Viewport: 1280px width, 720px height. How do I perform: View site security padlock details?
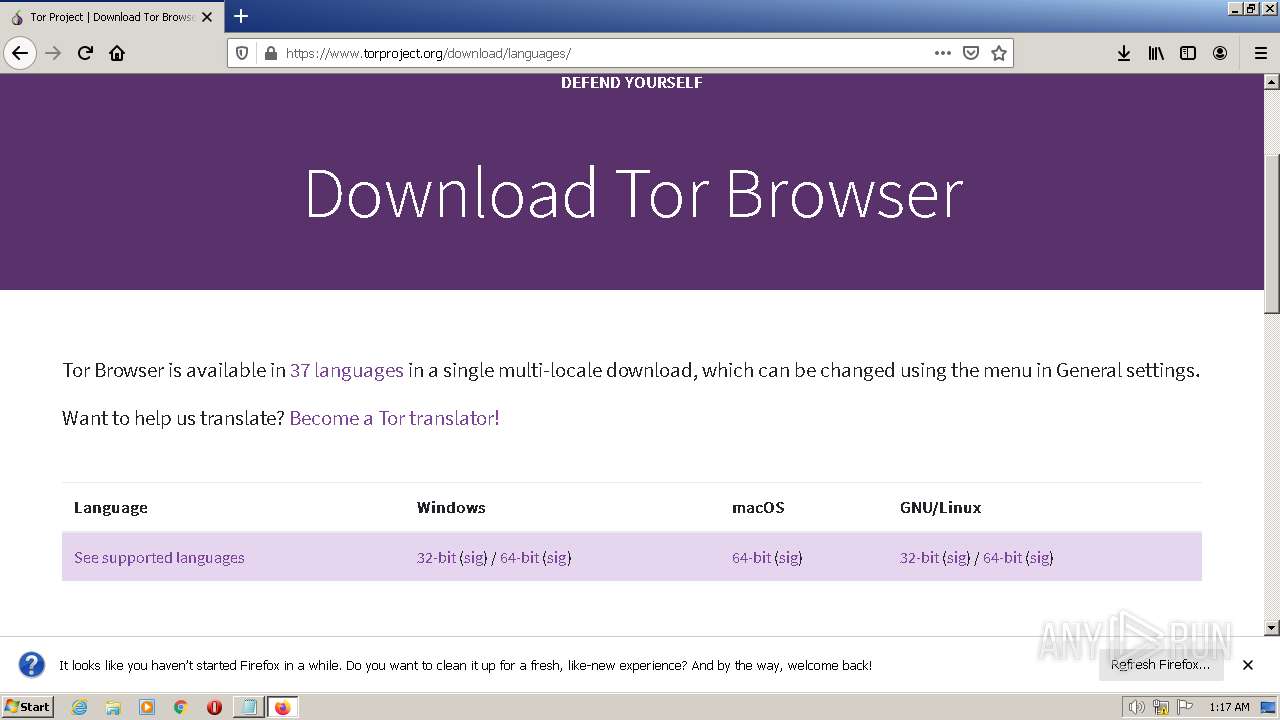click(x=270, y=53)
